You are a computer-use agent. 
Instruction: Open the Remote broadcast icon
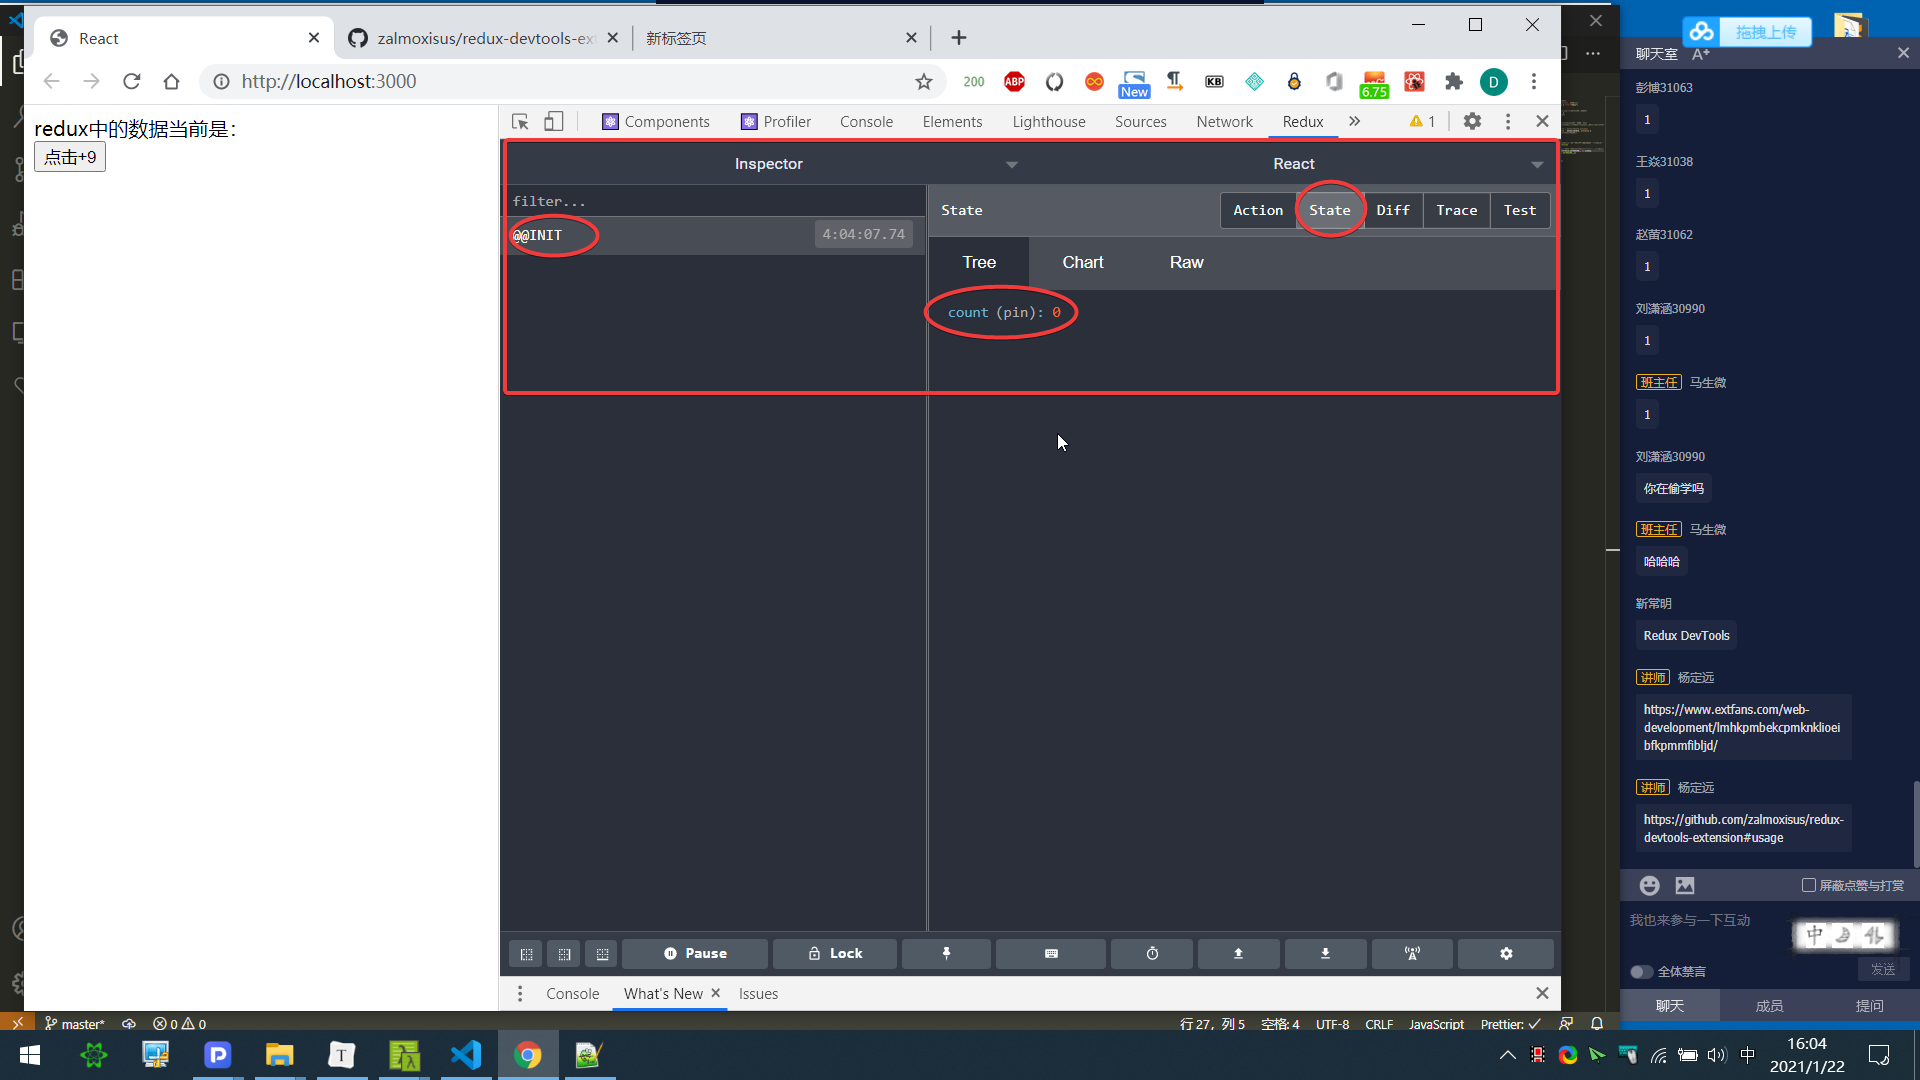tap(1412, 953)
